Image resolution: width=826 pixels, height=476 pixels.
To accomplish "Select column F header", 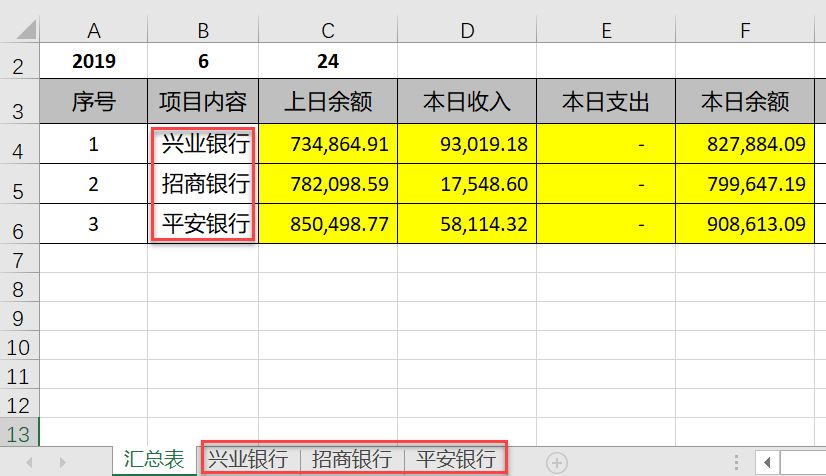I will tap(745, 31).
